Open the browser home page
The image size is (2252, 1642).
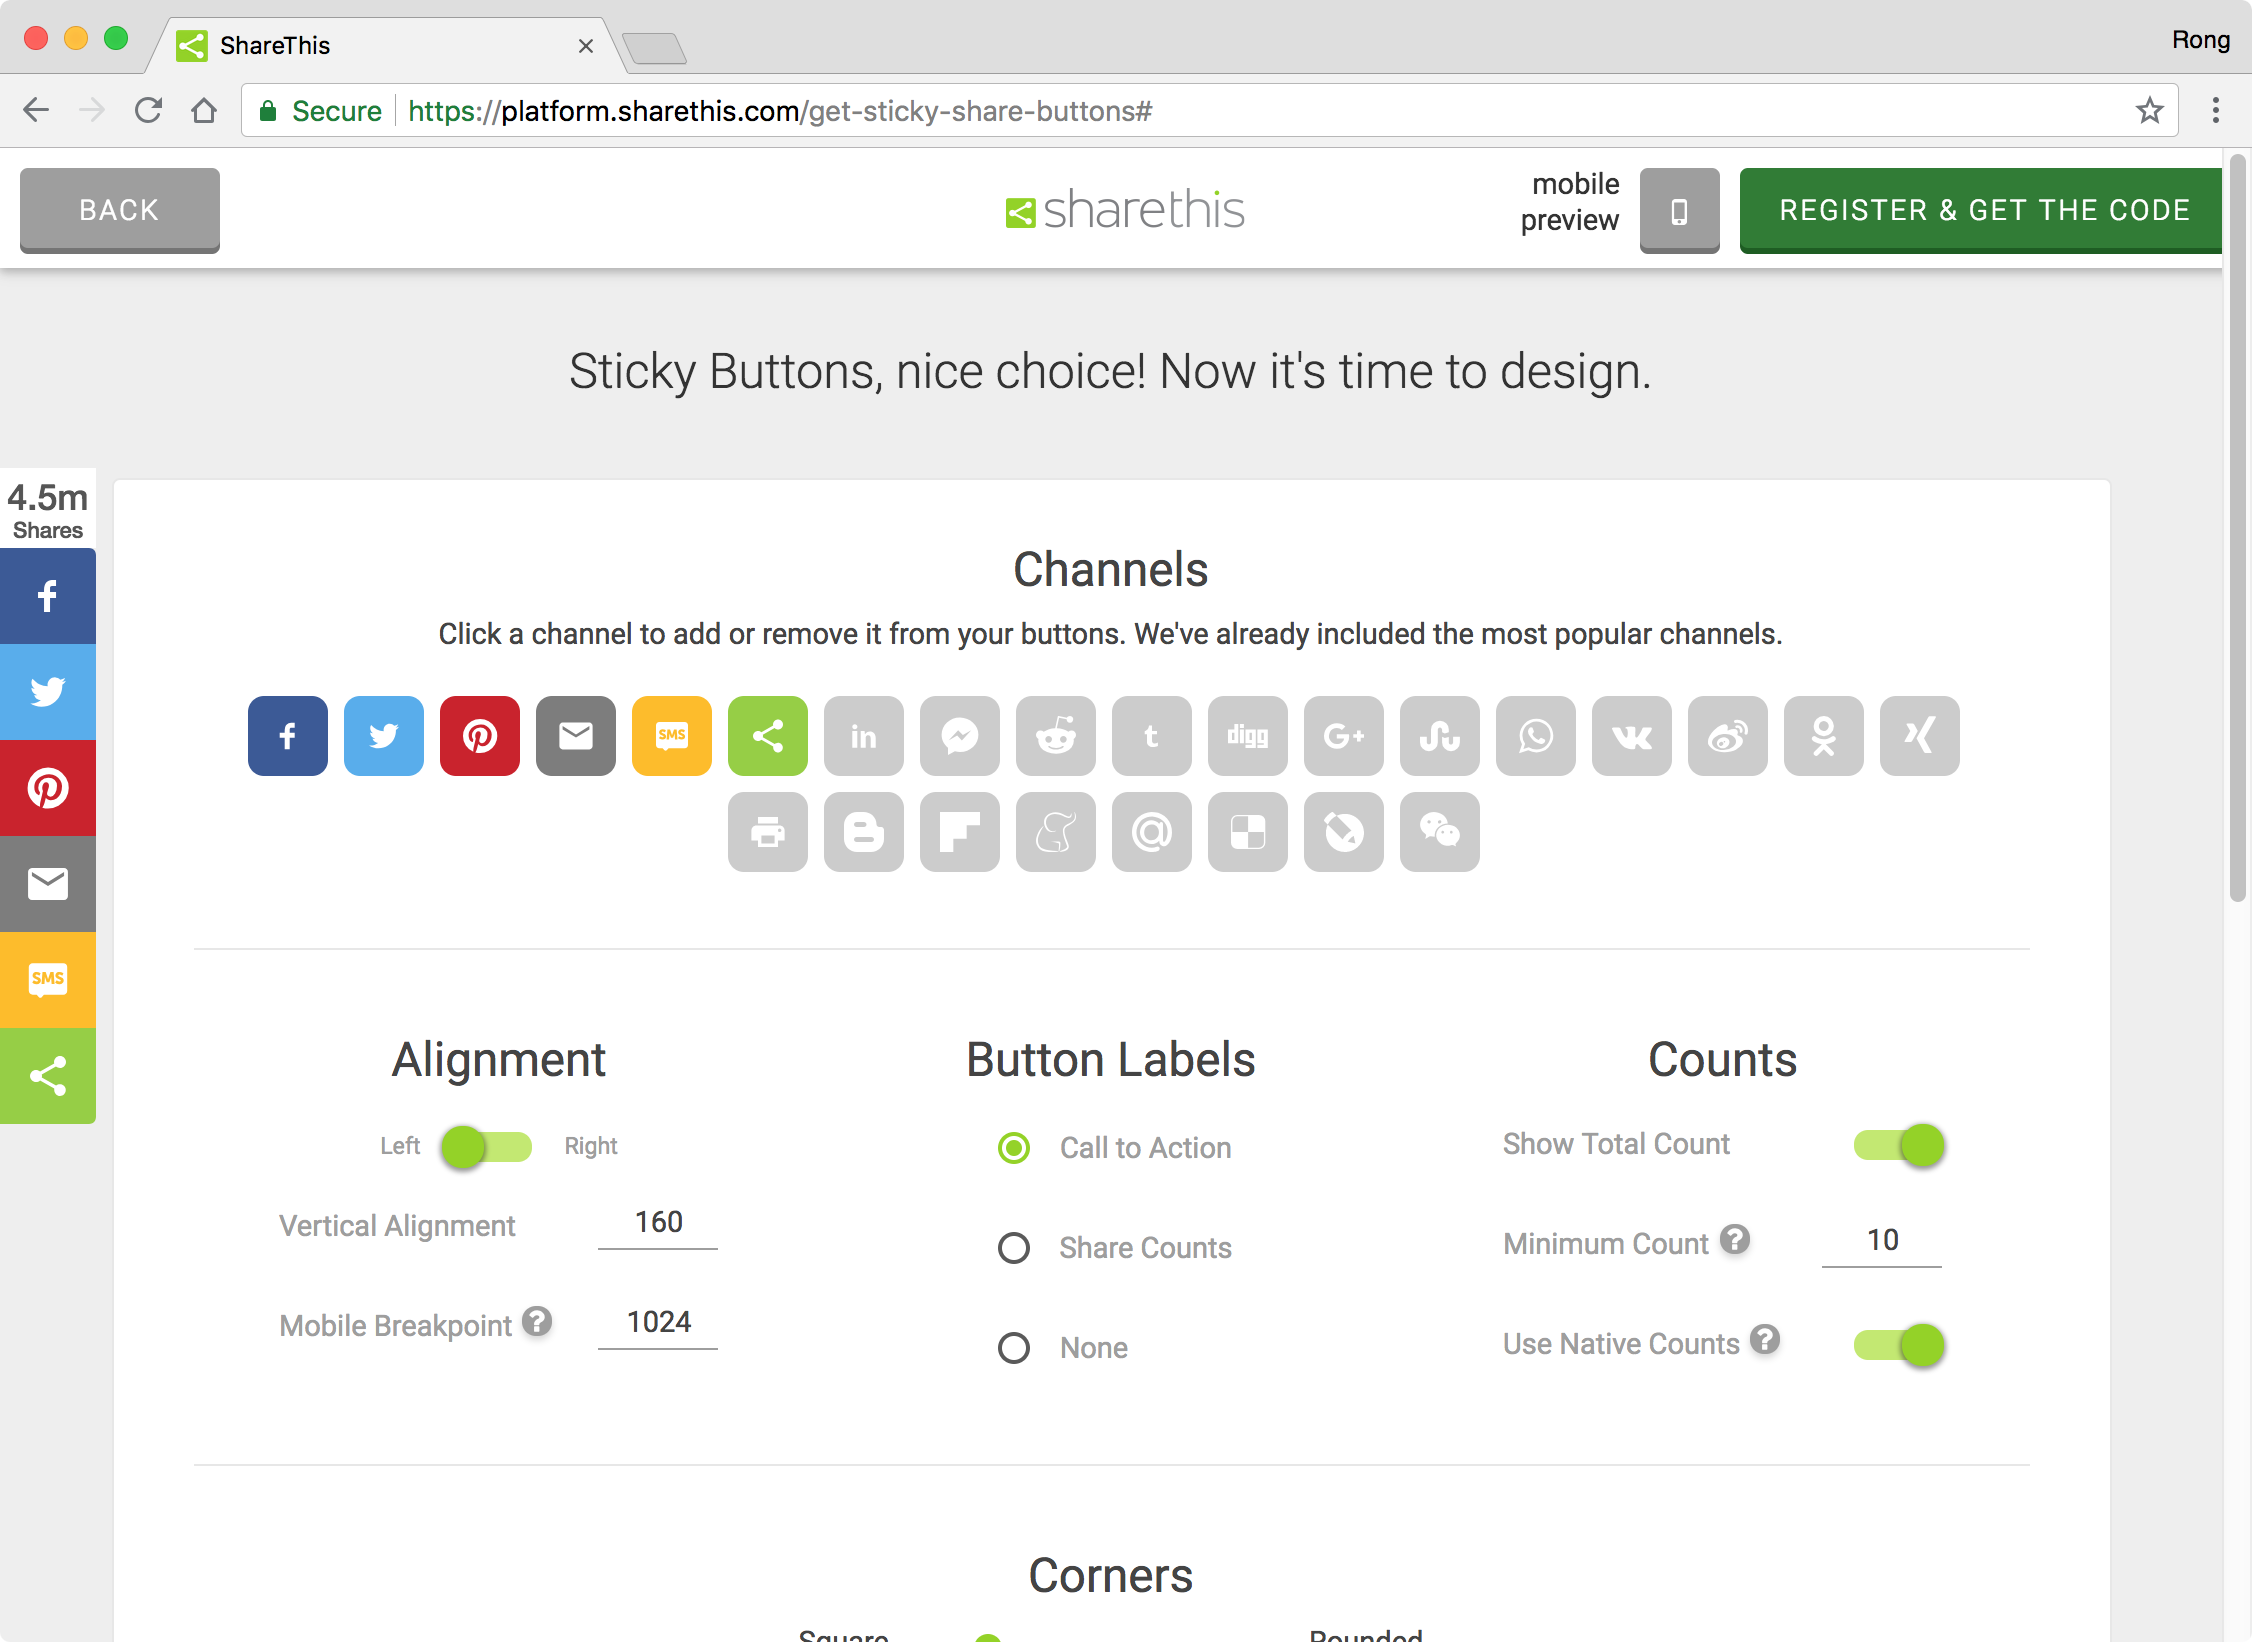pyautogui.click(x=204, y=110)
